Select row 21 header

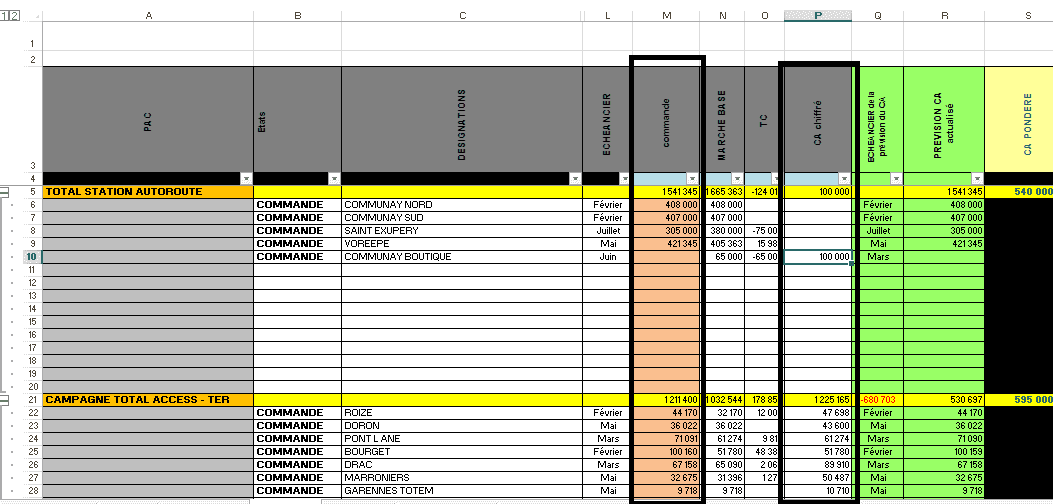point(32,400)
